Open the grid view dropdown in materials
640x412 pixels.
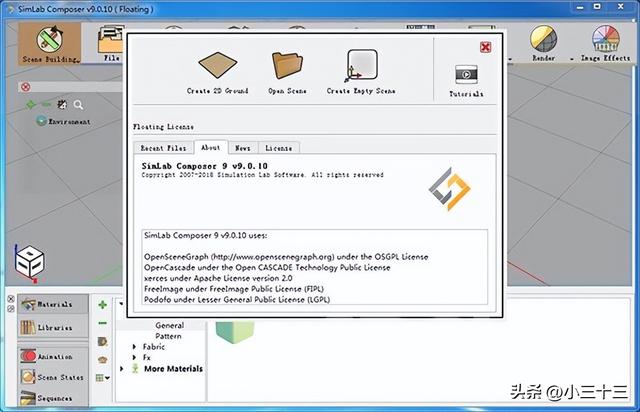(103, 378)
